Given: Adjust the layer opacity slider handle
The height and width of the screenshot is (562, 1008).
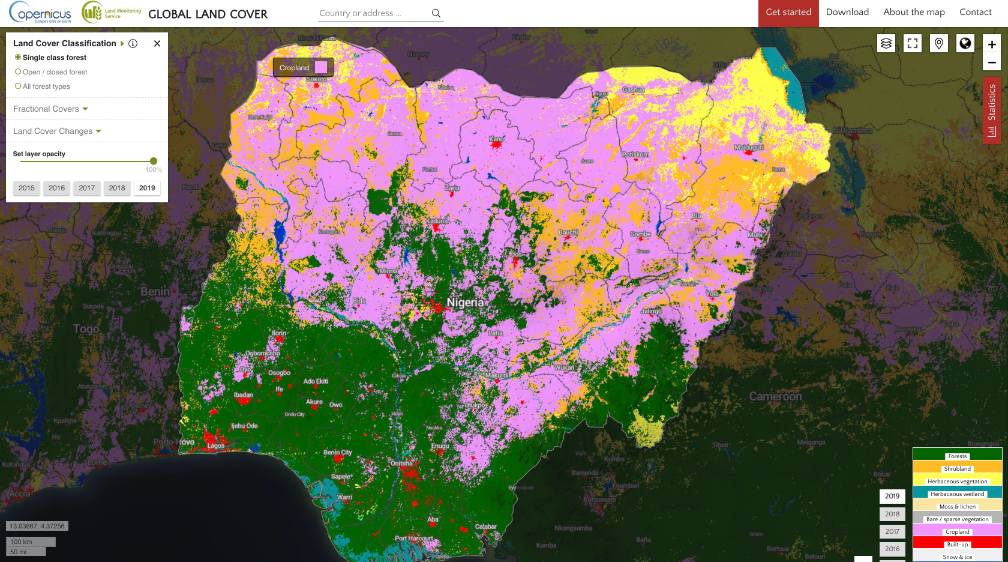Looking at the screenshot, I should click(153, 160).
